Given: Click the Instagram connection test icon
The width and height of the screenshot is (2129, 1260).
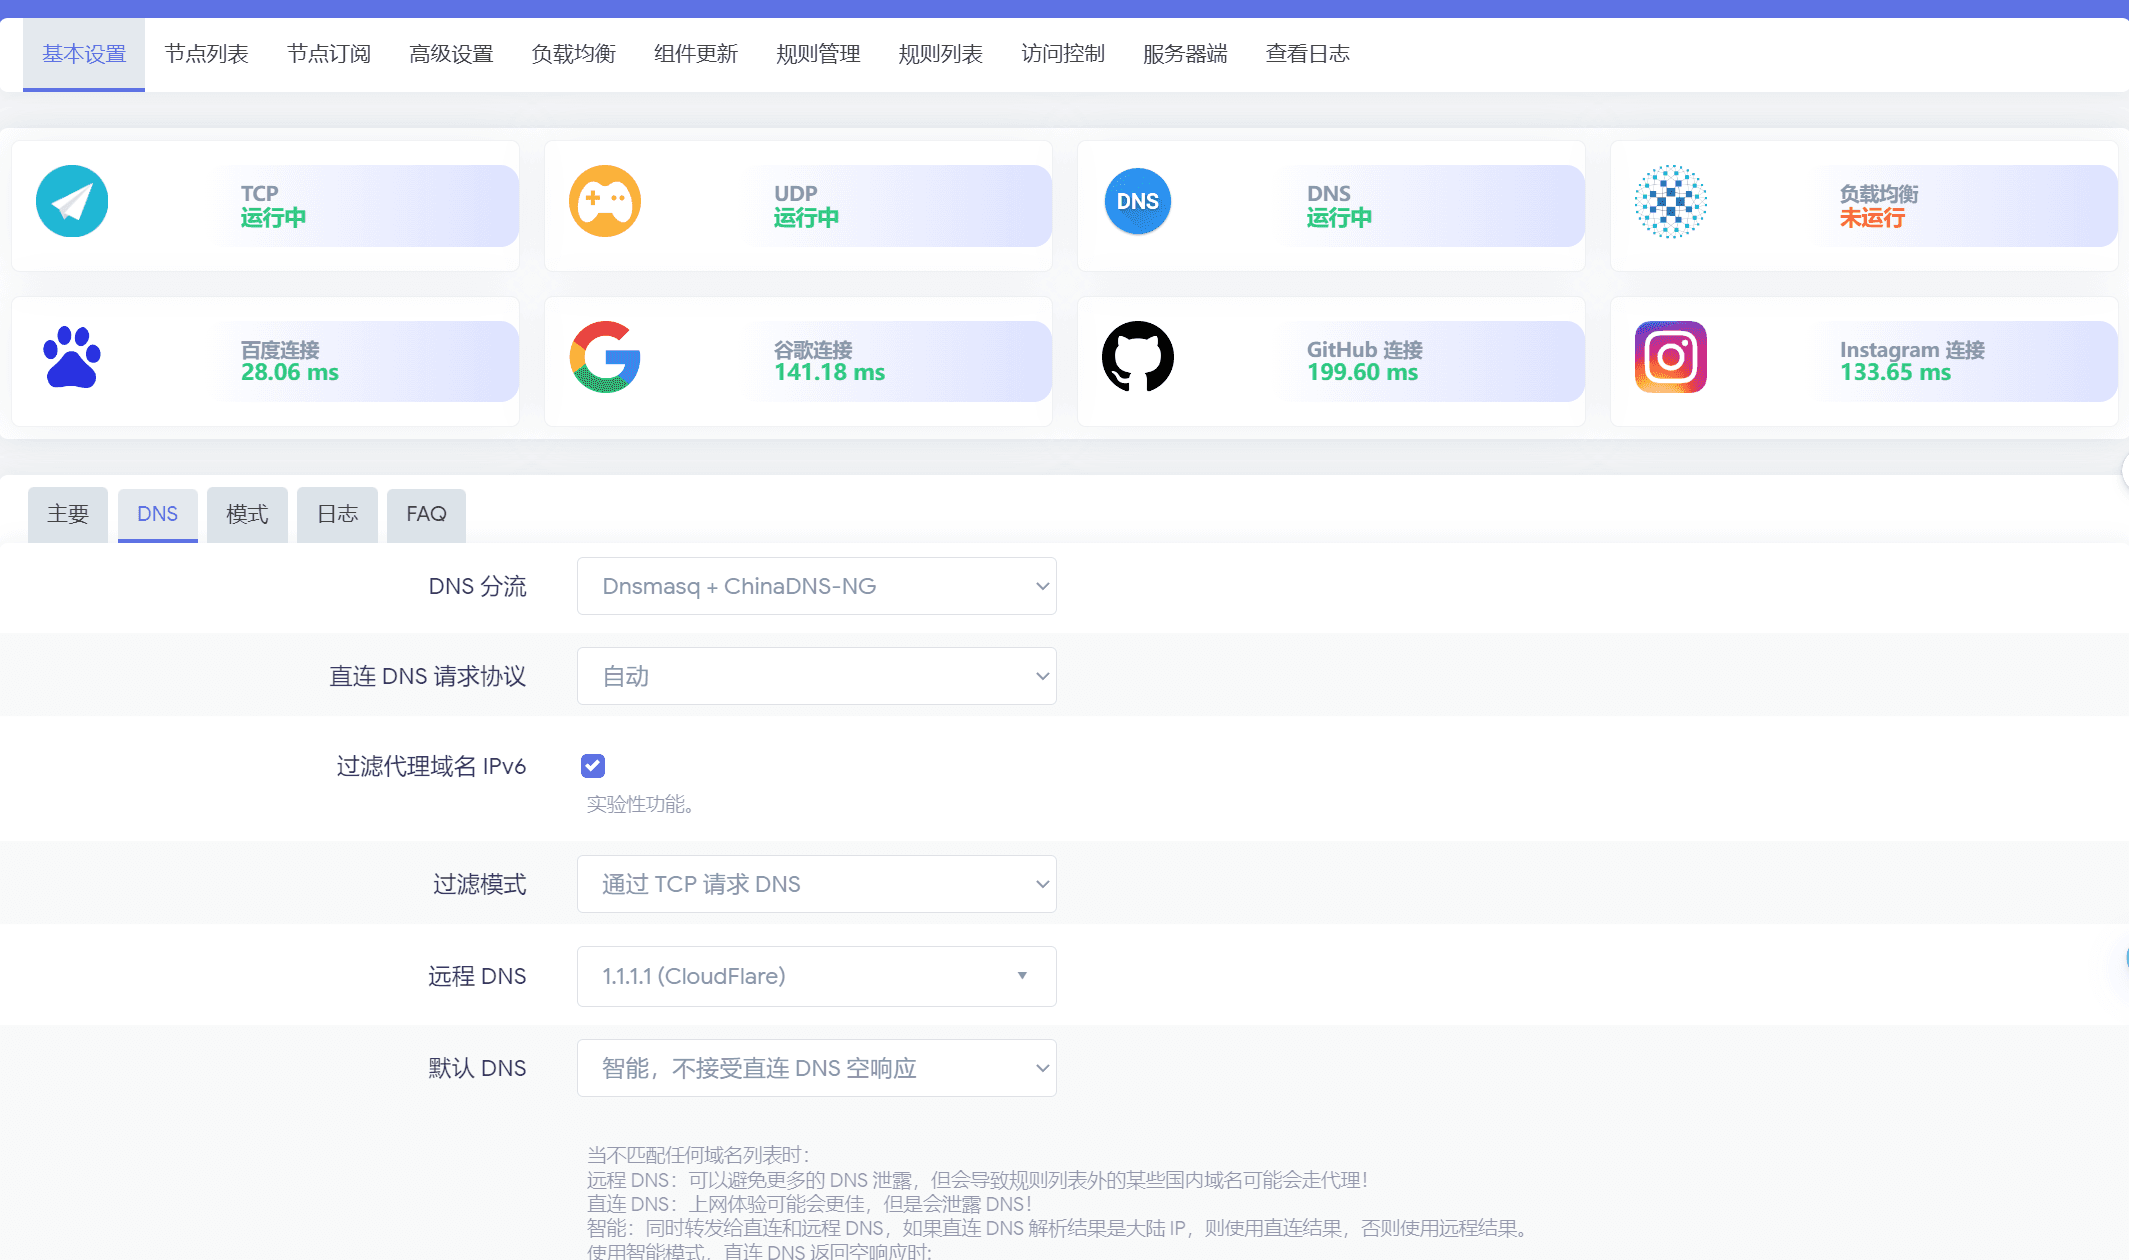Looking at the screenshot, I should pos(1670,357).
